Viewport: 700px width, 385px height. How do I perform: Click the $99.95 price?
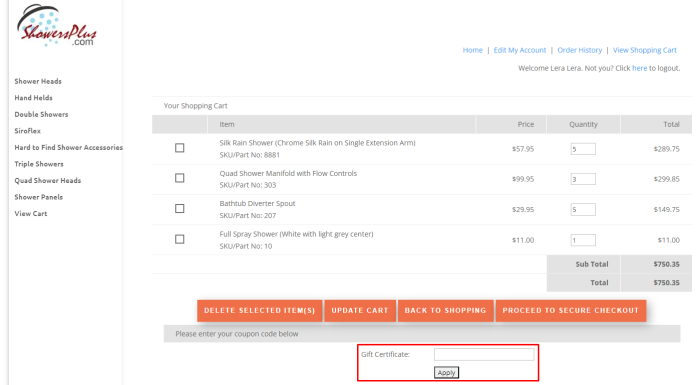pos(523,179)
